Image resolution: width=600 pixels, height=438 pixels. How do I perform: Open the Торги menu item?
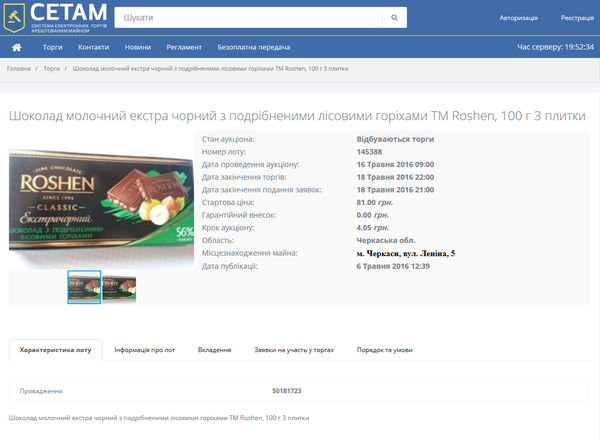[x=52, y=47]
